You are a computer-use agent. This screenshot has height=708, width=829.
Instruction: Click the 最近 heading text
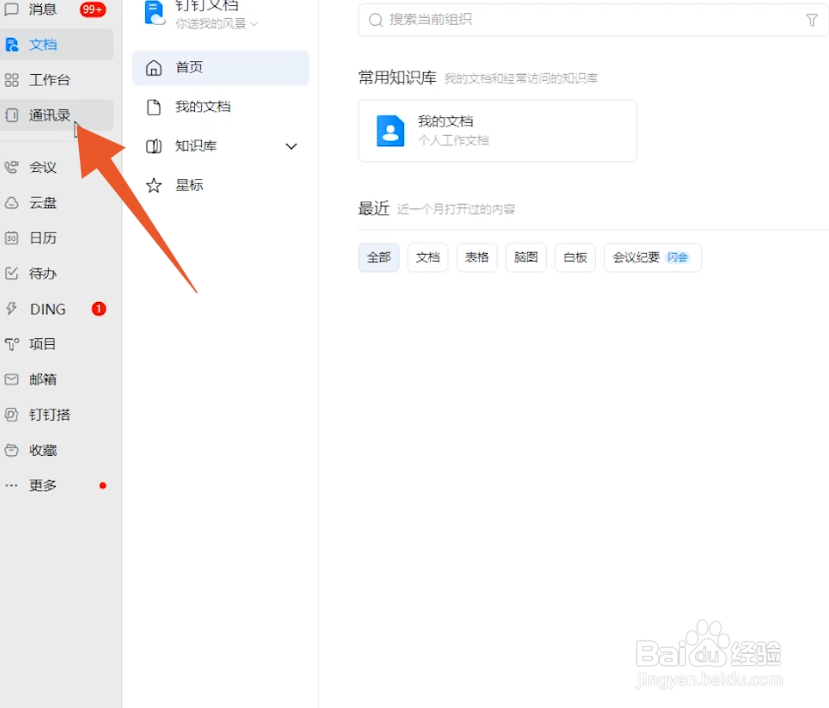coord(374,208)
